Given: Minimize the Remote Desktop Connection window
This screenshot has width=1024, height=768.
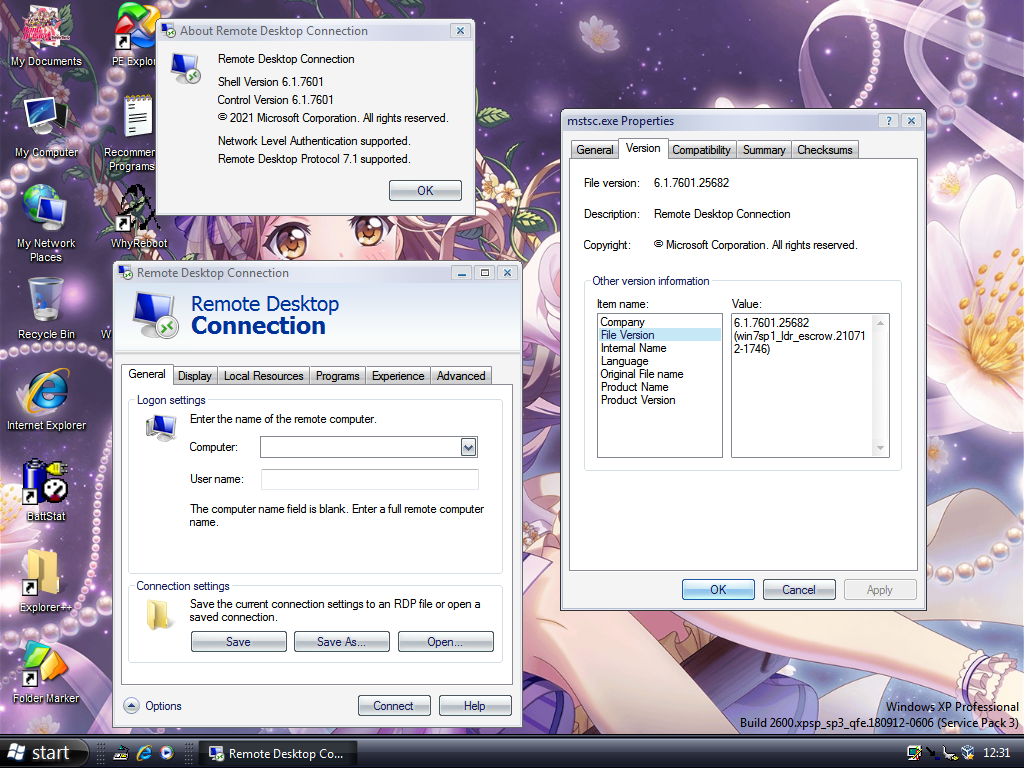Looking at the screenshot, I should point(462,273).
